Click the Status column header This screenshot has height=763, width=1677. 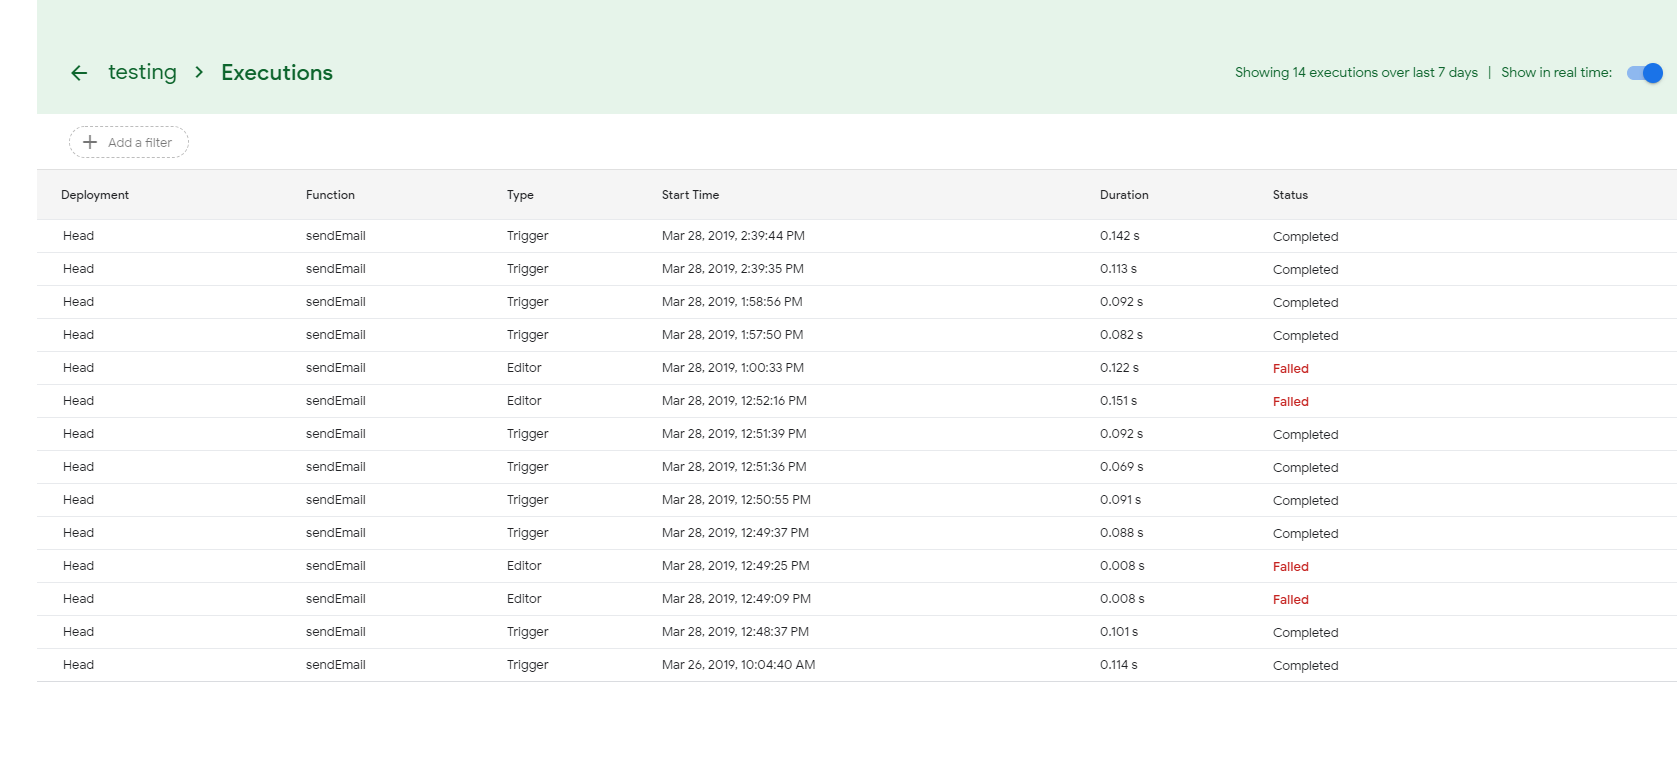tap(1290, 195)
